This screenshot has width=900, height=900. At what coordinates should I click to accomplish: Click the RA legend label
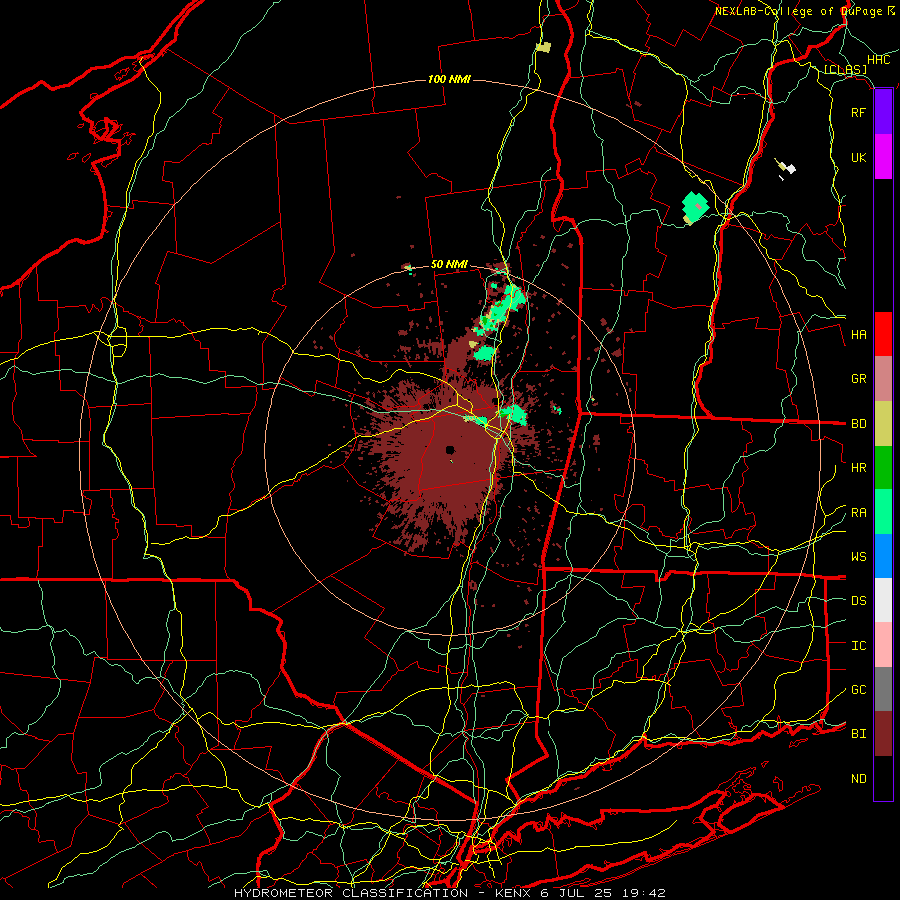[x=859, y=512]
